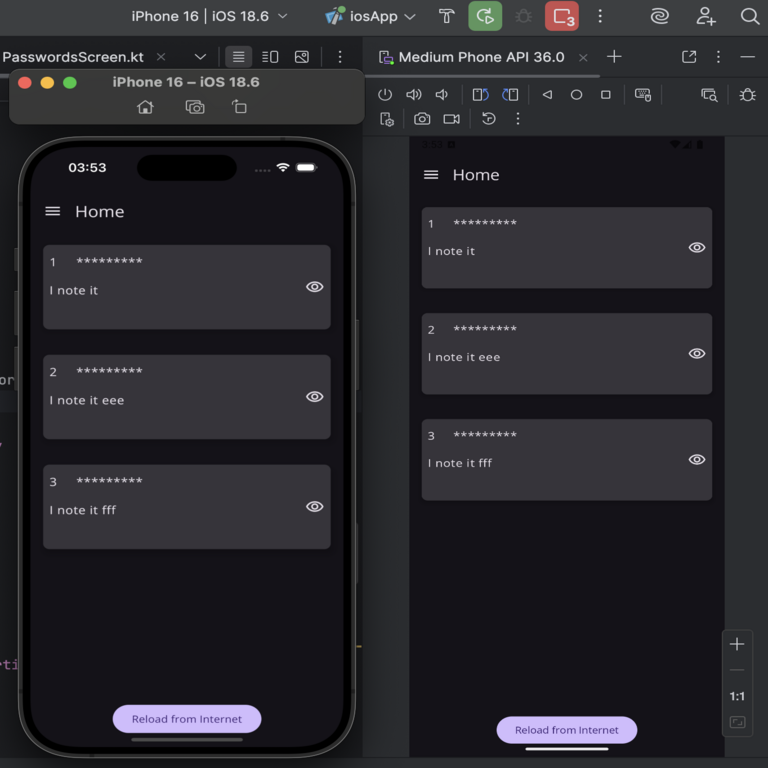Take an emulator screenshot with camera icon

coord(422,119)
